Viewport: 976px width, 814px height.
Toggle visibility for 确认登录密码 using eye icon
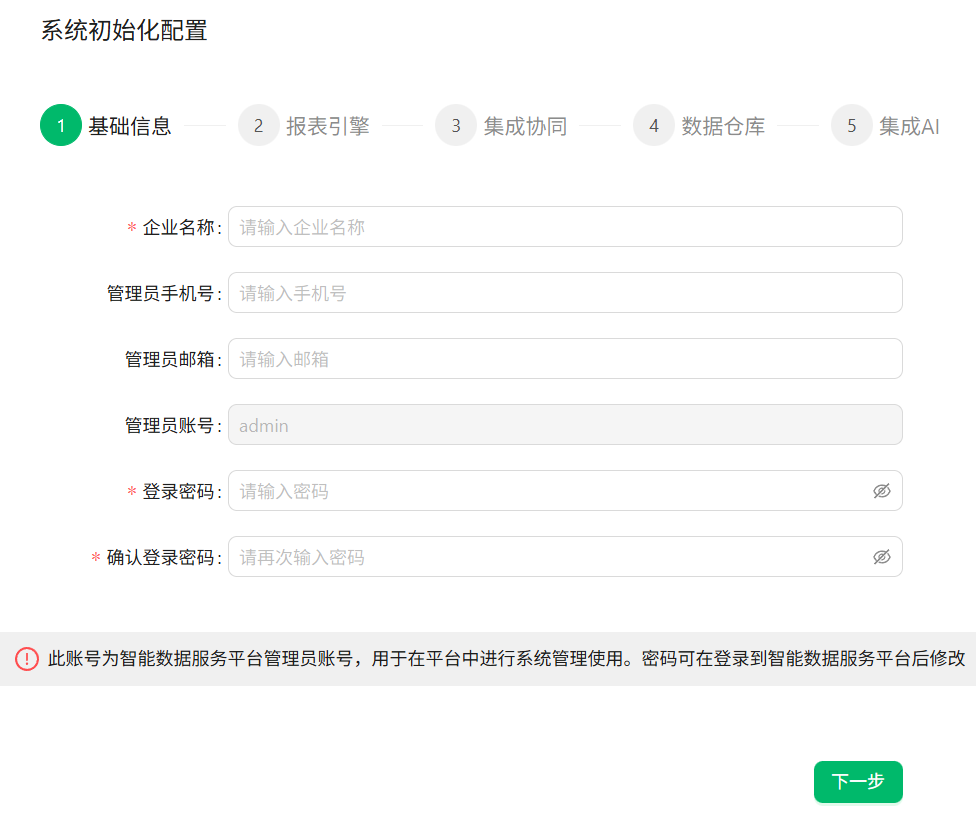(881, 557)
